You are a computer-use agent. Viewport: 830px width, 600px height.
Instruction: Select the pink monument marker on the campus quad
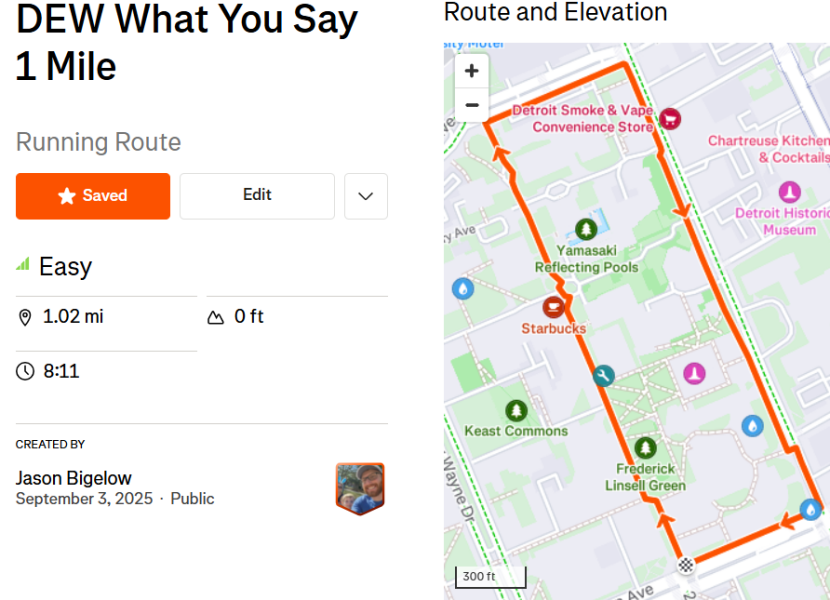click(x=694, y=373)
